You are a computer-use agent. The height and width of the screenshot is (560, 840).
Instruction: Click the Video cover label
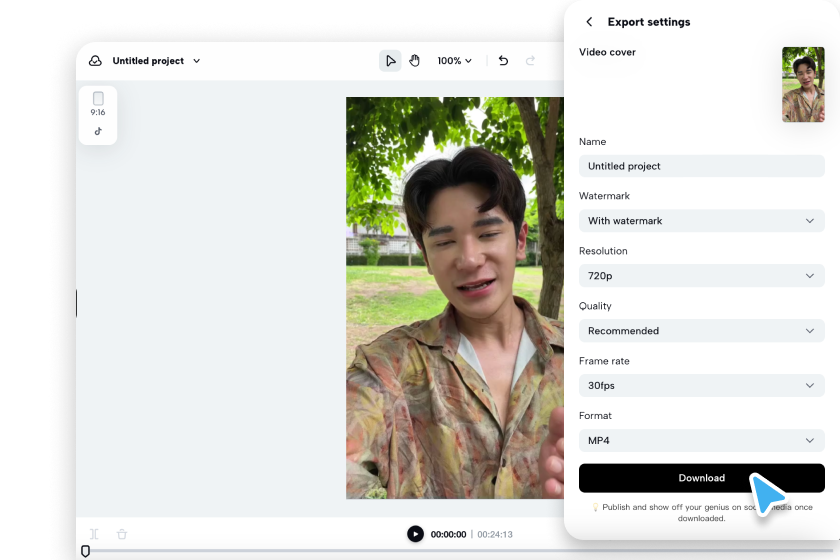click(607, 52)
